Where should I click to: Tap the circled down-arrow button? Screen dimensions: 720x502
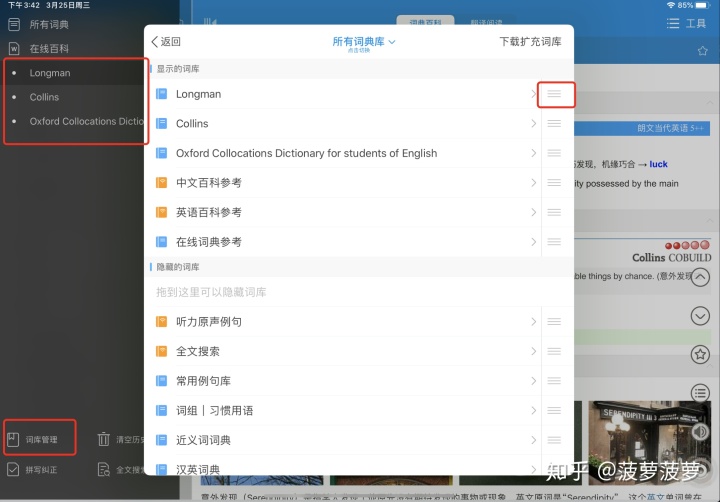700,316
